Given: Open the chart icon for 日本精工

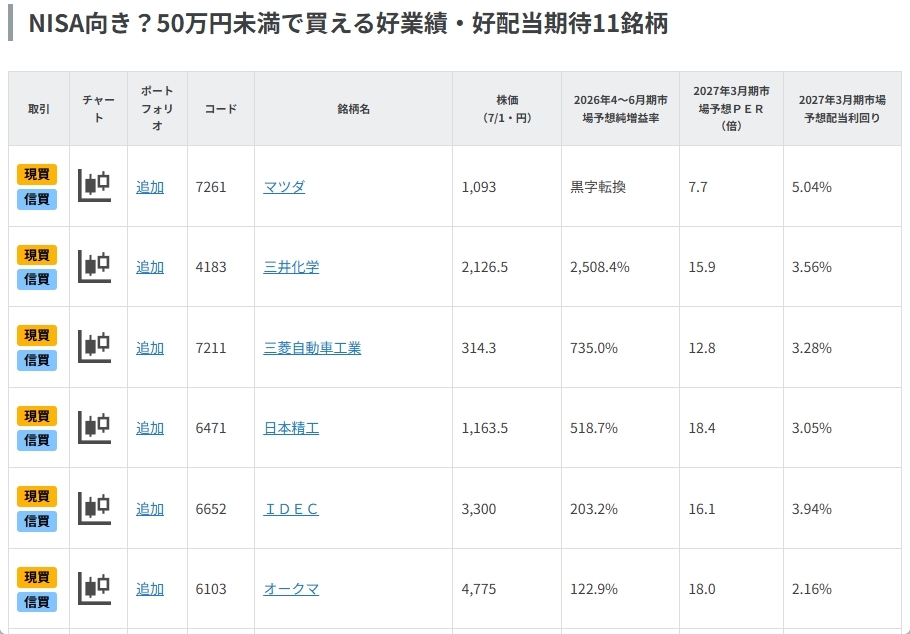Looking at the screenshot, I should [x=95, y=428].
